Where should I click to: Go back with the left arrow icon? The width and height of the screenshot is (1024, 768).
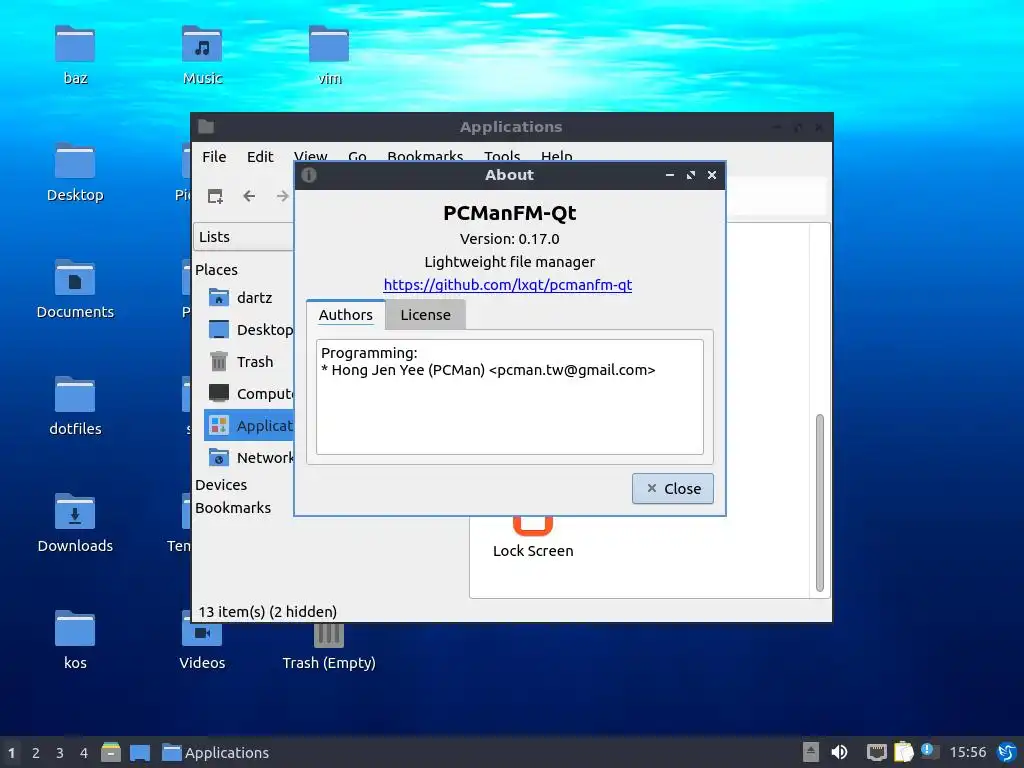pos(249,196)
